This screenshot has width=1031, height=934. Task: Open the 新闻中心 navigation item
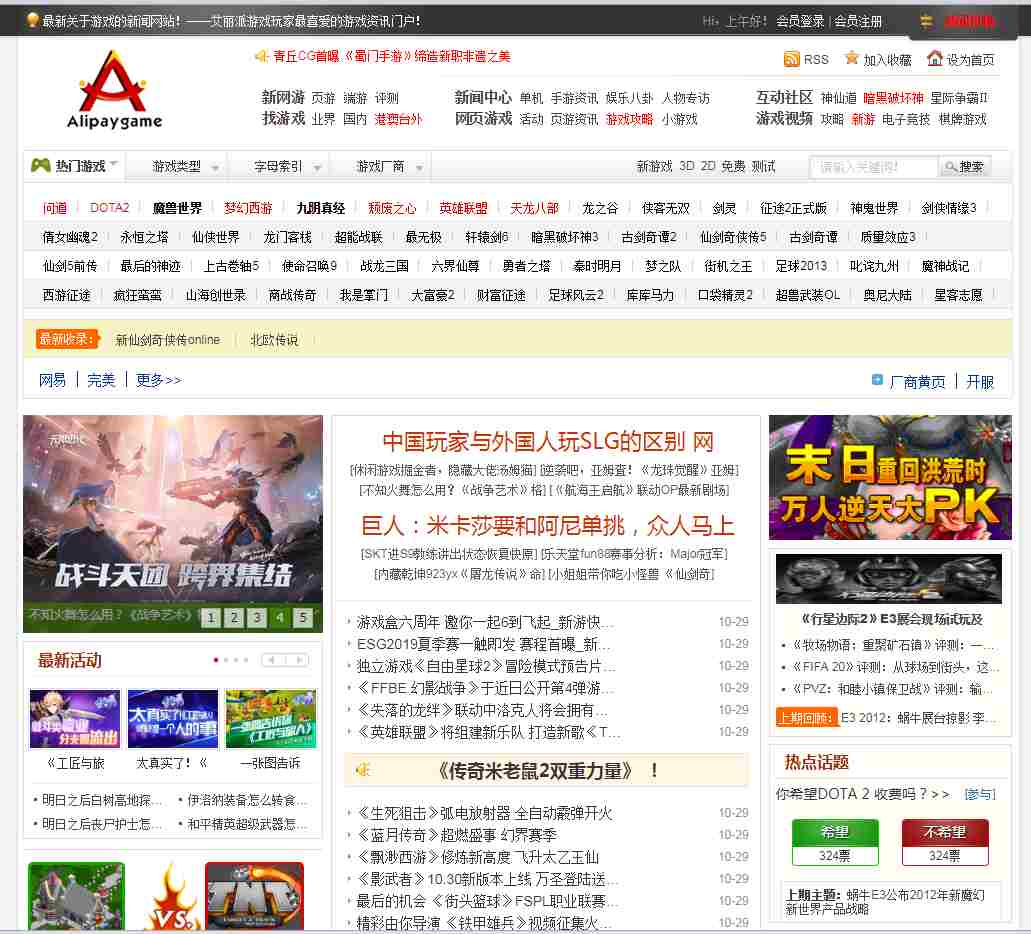tap(483, 97)
